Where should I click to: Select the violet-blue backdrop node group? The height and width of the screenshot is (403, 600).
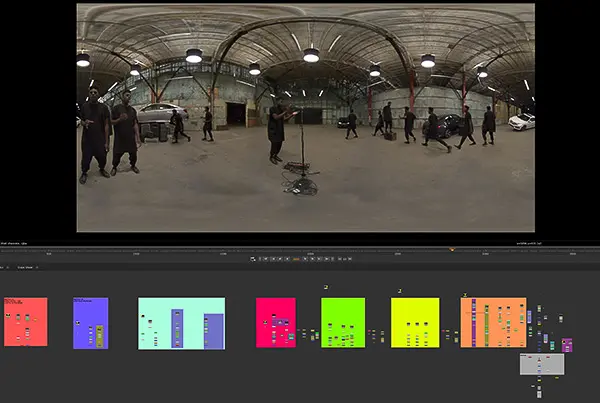point(91,323)
